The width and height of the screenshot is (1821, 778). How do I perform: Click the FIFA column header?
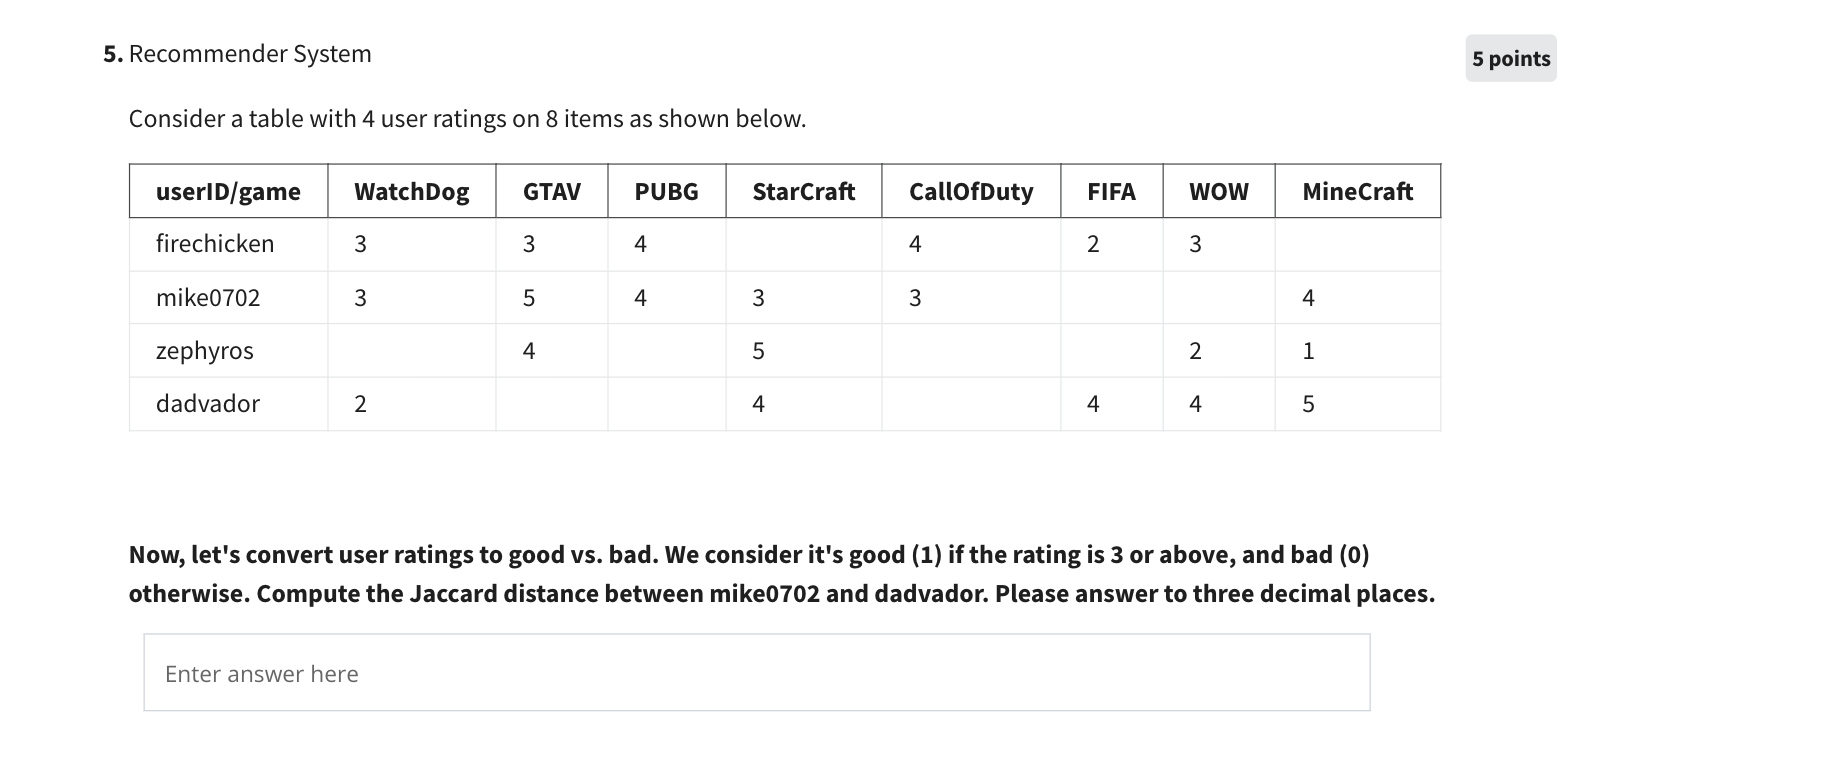pyautogui.click(x=1112, y=191)
